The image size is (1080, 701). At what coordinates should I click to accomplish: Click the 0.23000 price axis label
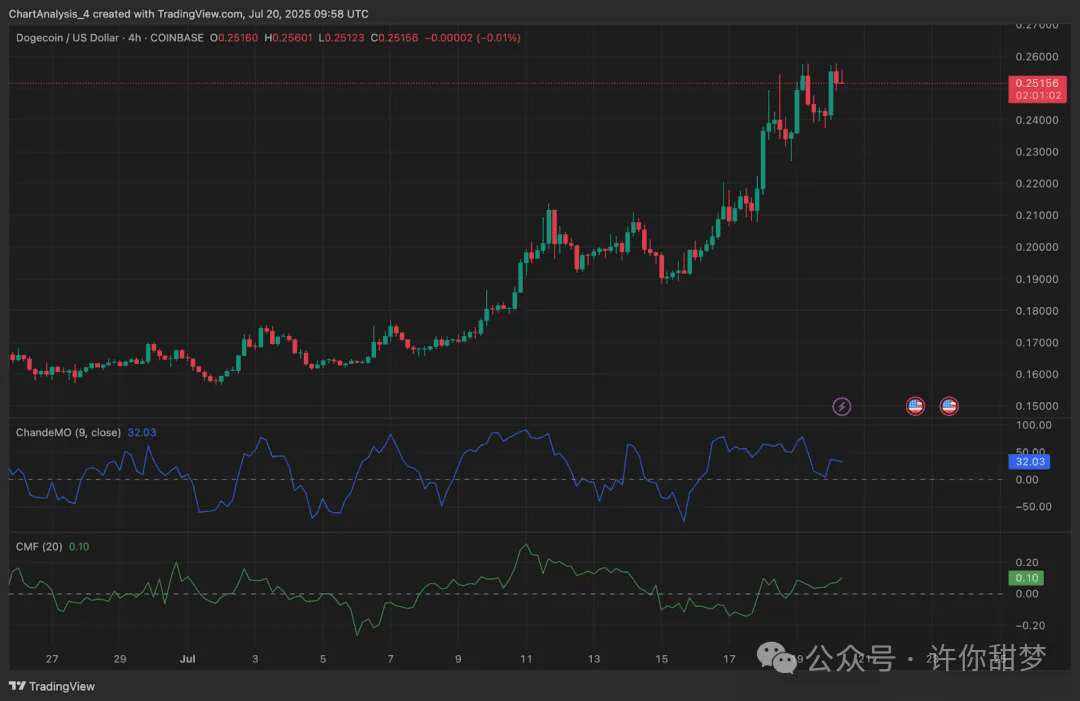1037,152
